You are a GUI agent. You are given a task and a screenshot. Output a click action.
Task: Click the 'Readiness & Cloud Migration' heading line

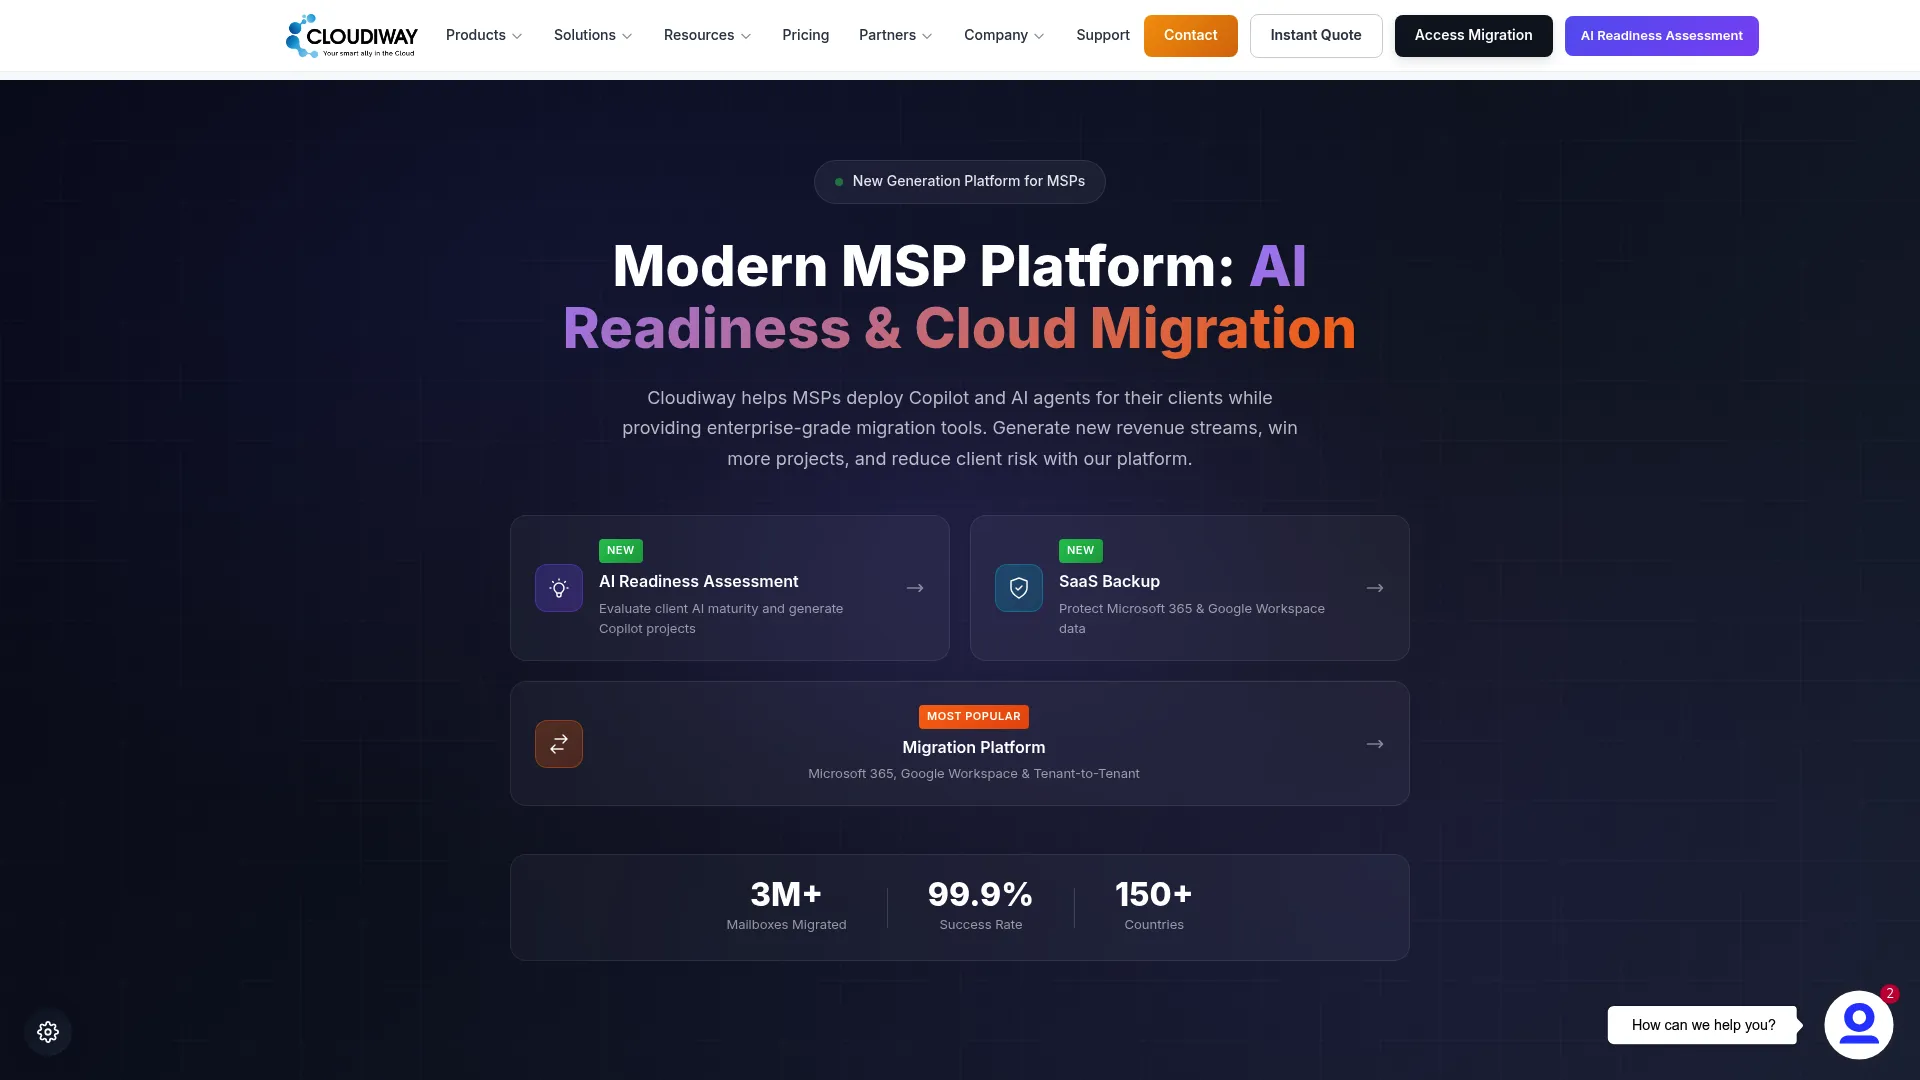pos(960,329)
